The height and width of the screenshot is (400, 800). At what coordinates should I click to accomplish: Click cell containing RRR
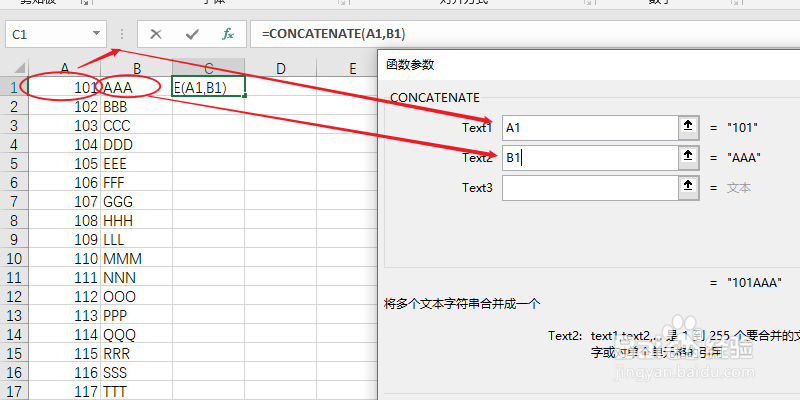pos(137,353)
